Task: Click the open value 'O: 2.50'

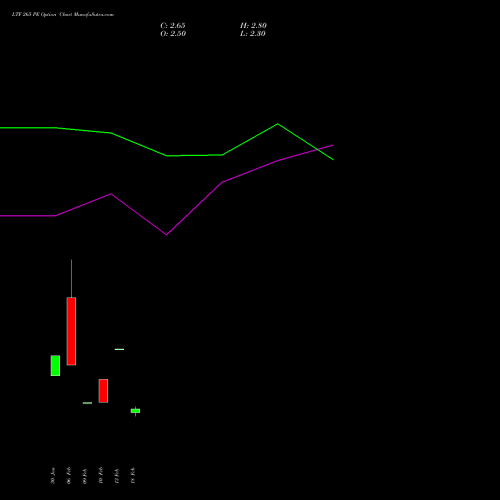Action: click(x=173, y=34)
